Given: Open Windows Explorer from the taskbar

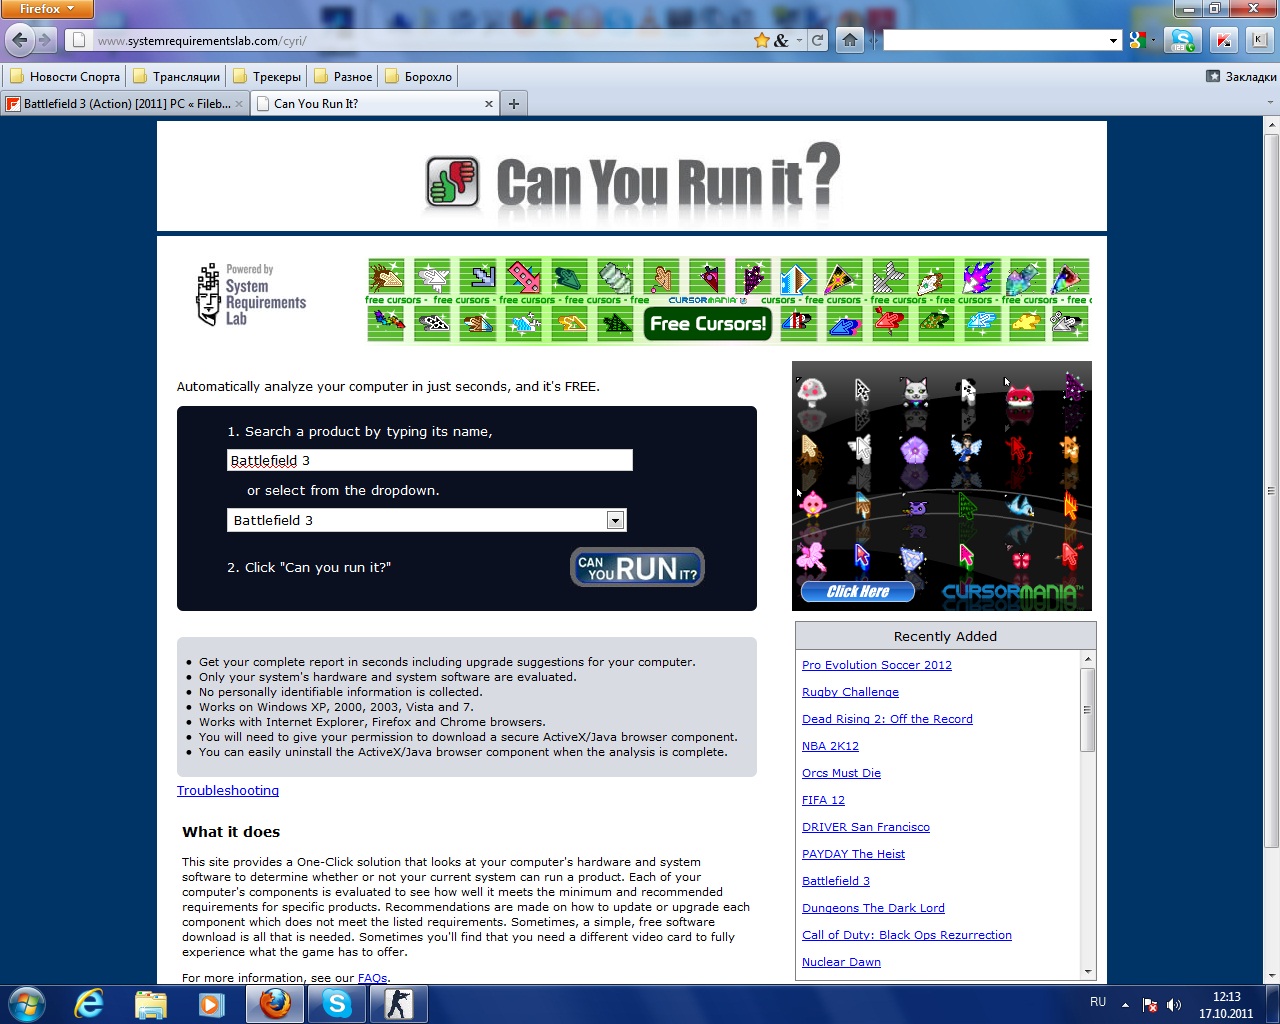Looking at the screenshot, I should point(151,1004).
